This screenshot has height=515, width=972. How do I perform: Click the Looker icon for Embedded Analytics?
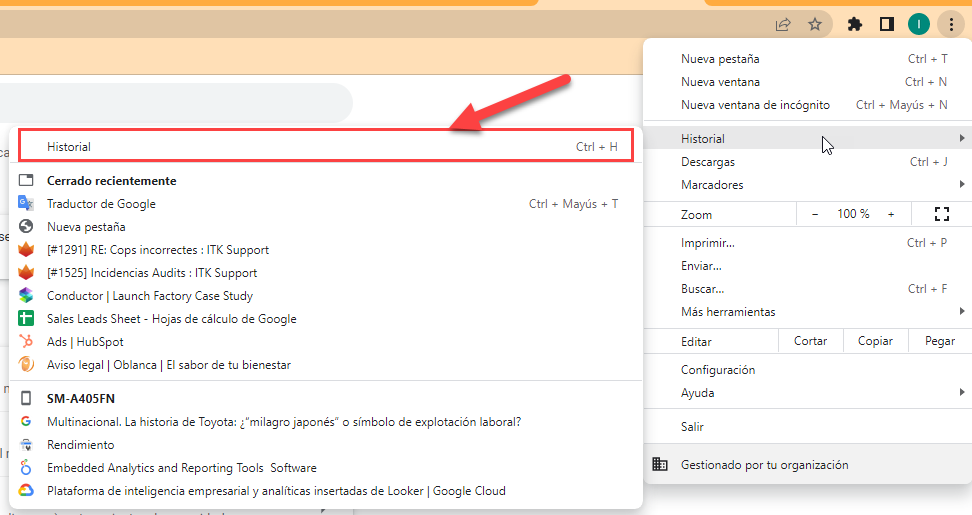[26, 467]
